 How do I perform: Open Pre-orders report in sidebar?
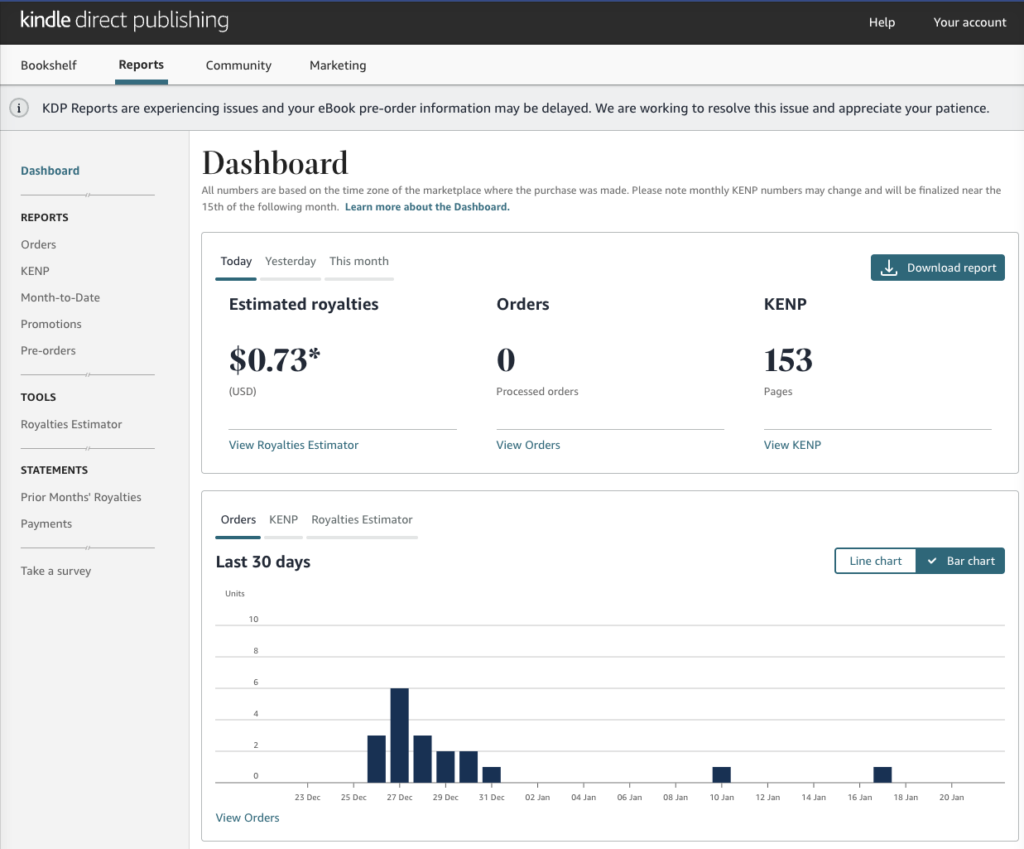pyautogui.click(x=48, y=351)
